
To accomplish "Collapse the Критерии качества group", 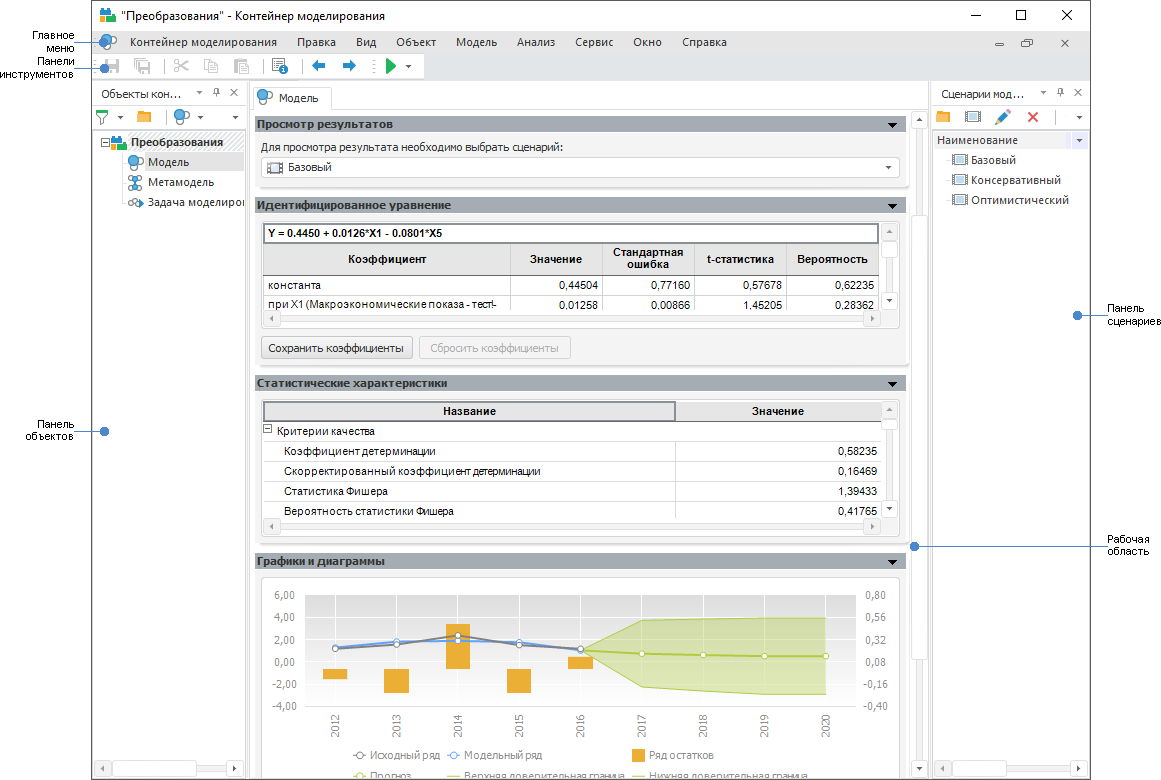I will click(268, 430).
